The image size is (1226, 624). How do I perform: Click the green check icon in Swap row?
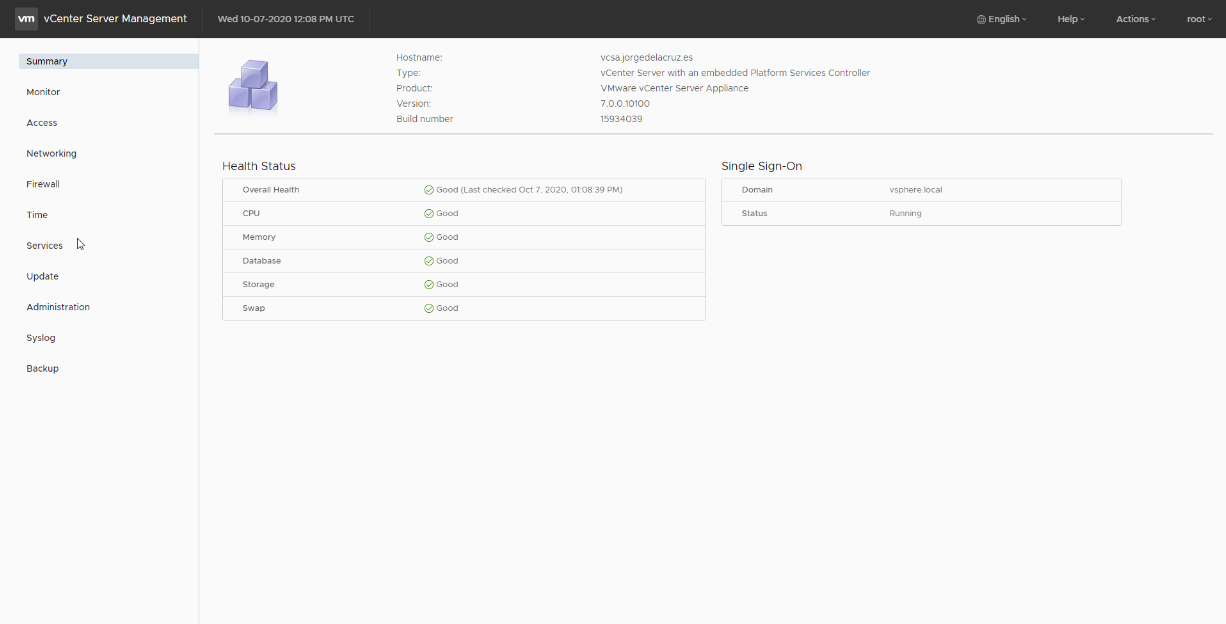pos(429,308)
